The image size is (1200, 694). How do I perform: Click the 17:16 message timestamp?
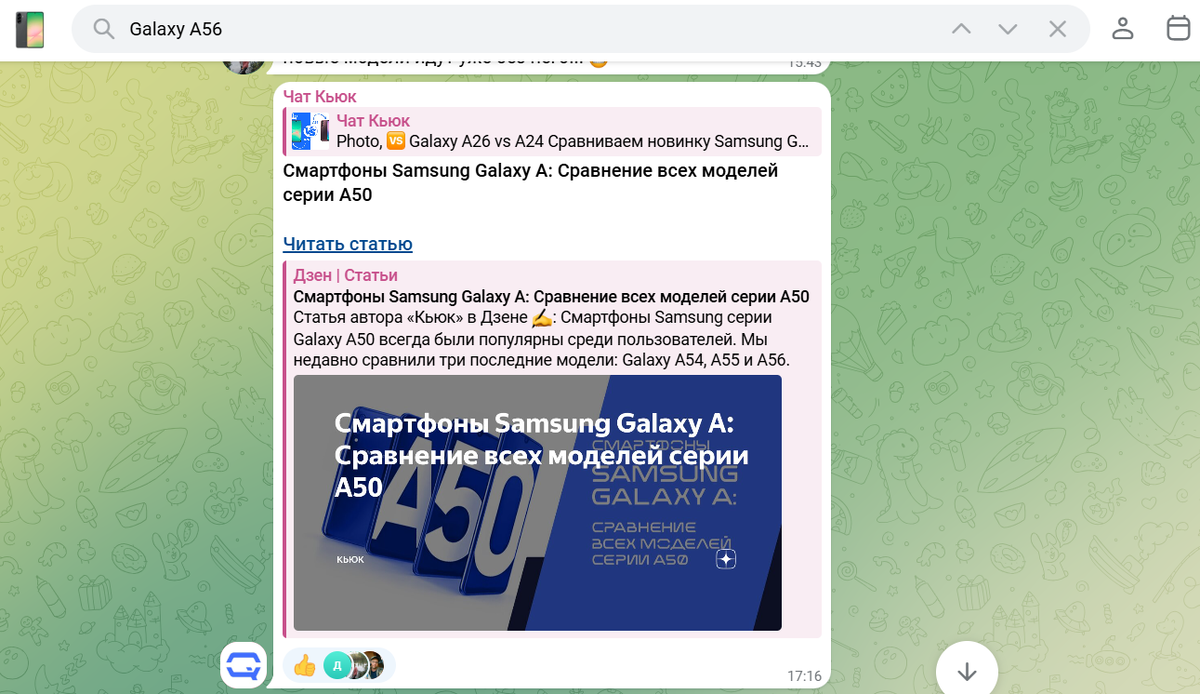[804, 676]
